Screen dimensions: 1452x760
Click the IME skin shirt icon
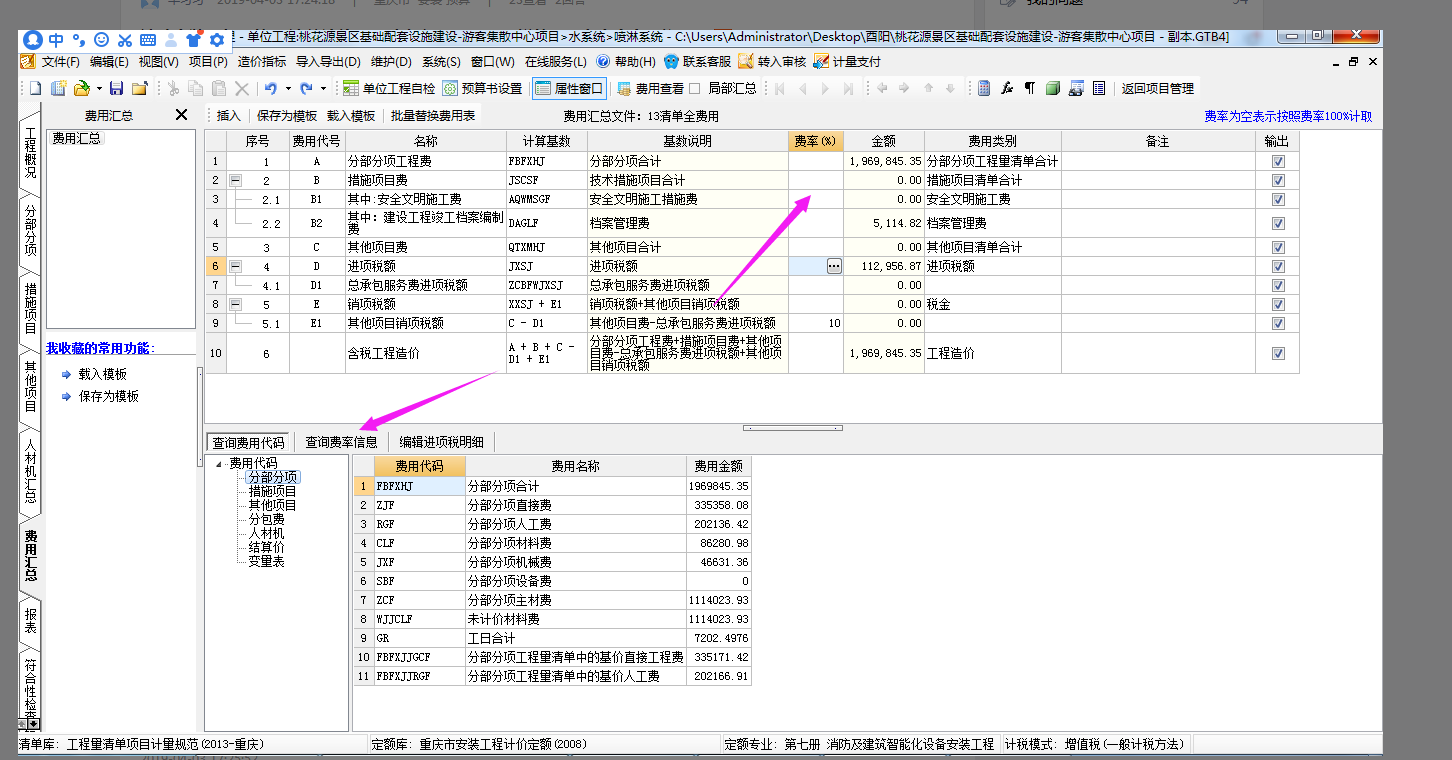coord(194,40)
